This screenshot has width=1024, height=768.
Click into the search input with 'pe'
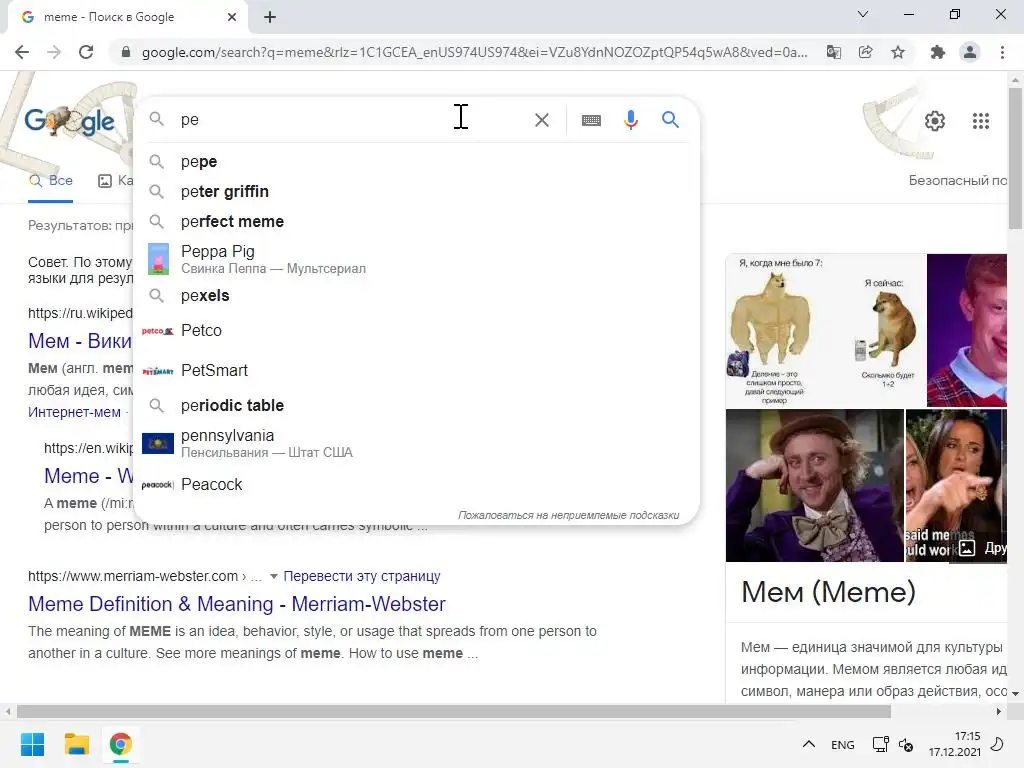coord(353,120)
